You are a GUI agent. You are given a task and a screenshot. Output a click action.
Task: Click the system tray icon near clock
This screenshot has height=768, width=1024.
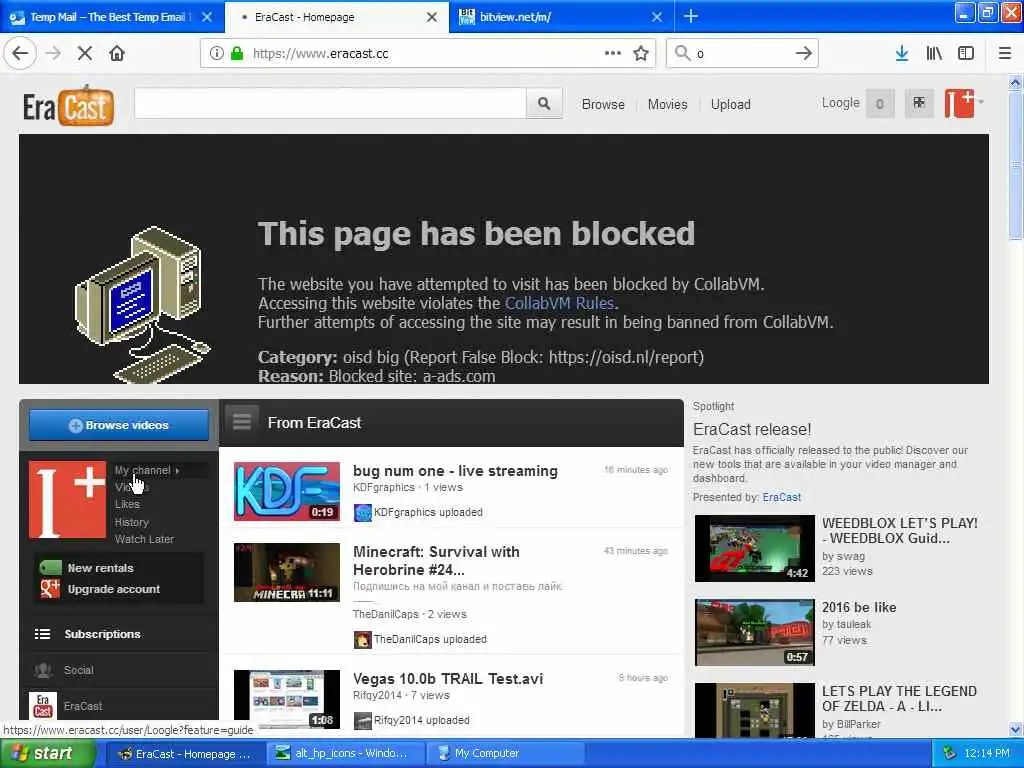coord(950,754)
